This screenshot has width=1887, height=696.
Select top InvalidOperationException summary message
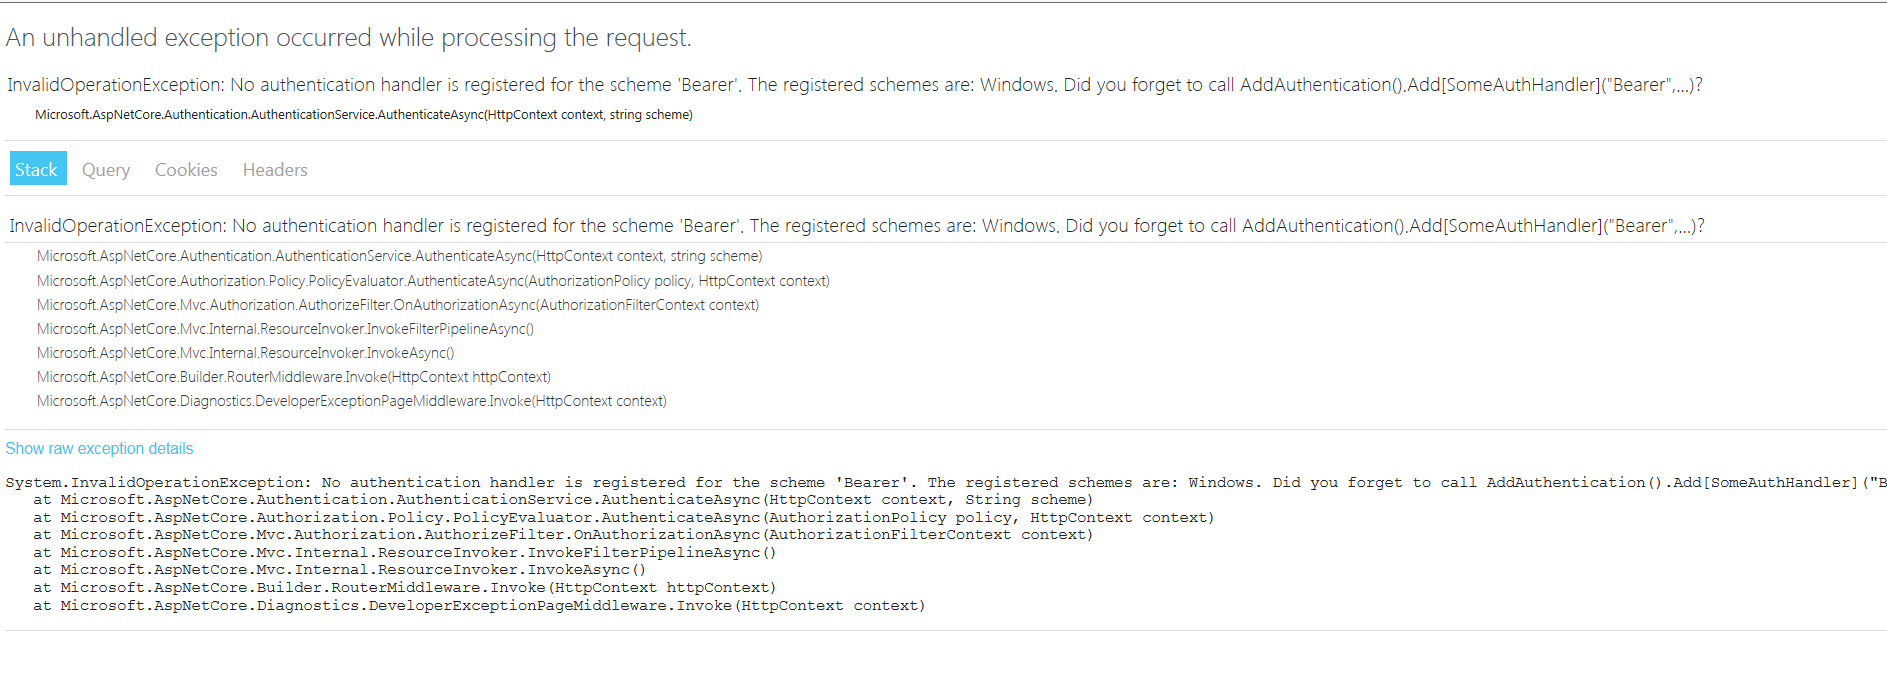pos(855,85)
